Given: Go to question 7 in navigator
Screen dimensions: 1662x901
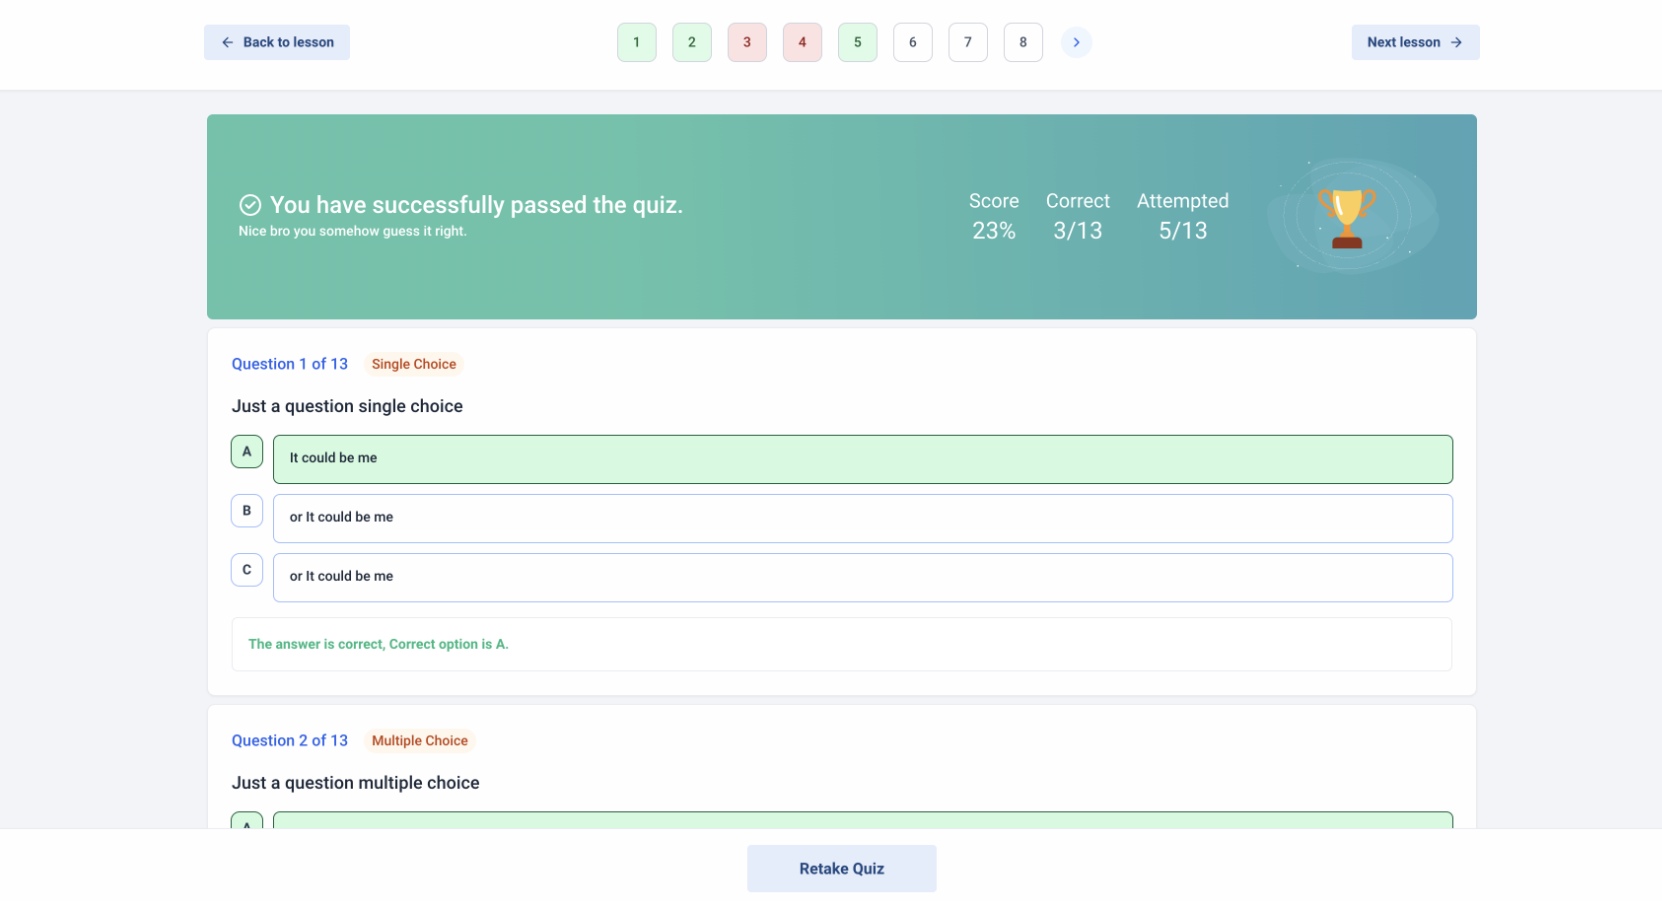Looking at the screenshot, I should coord(967,42).
